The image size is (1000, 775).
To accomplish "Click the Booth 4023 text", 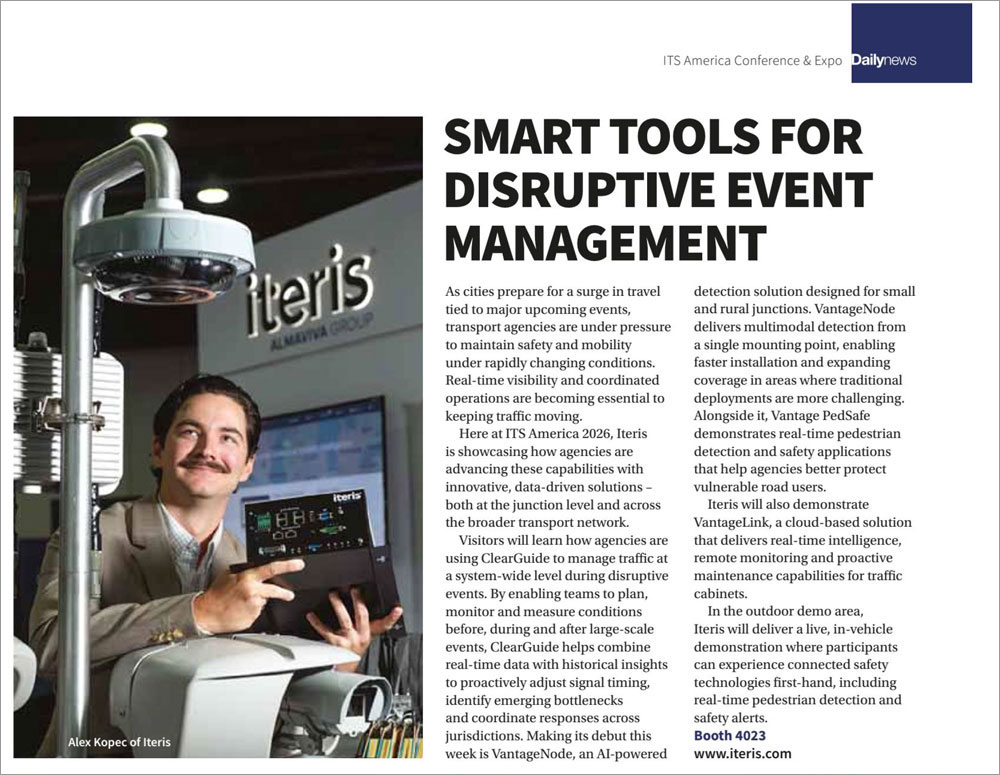I will [730, 735].
